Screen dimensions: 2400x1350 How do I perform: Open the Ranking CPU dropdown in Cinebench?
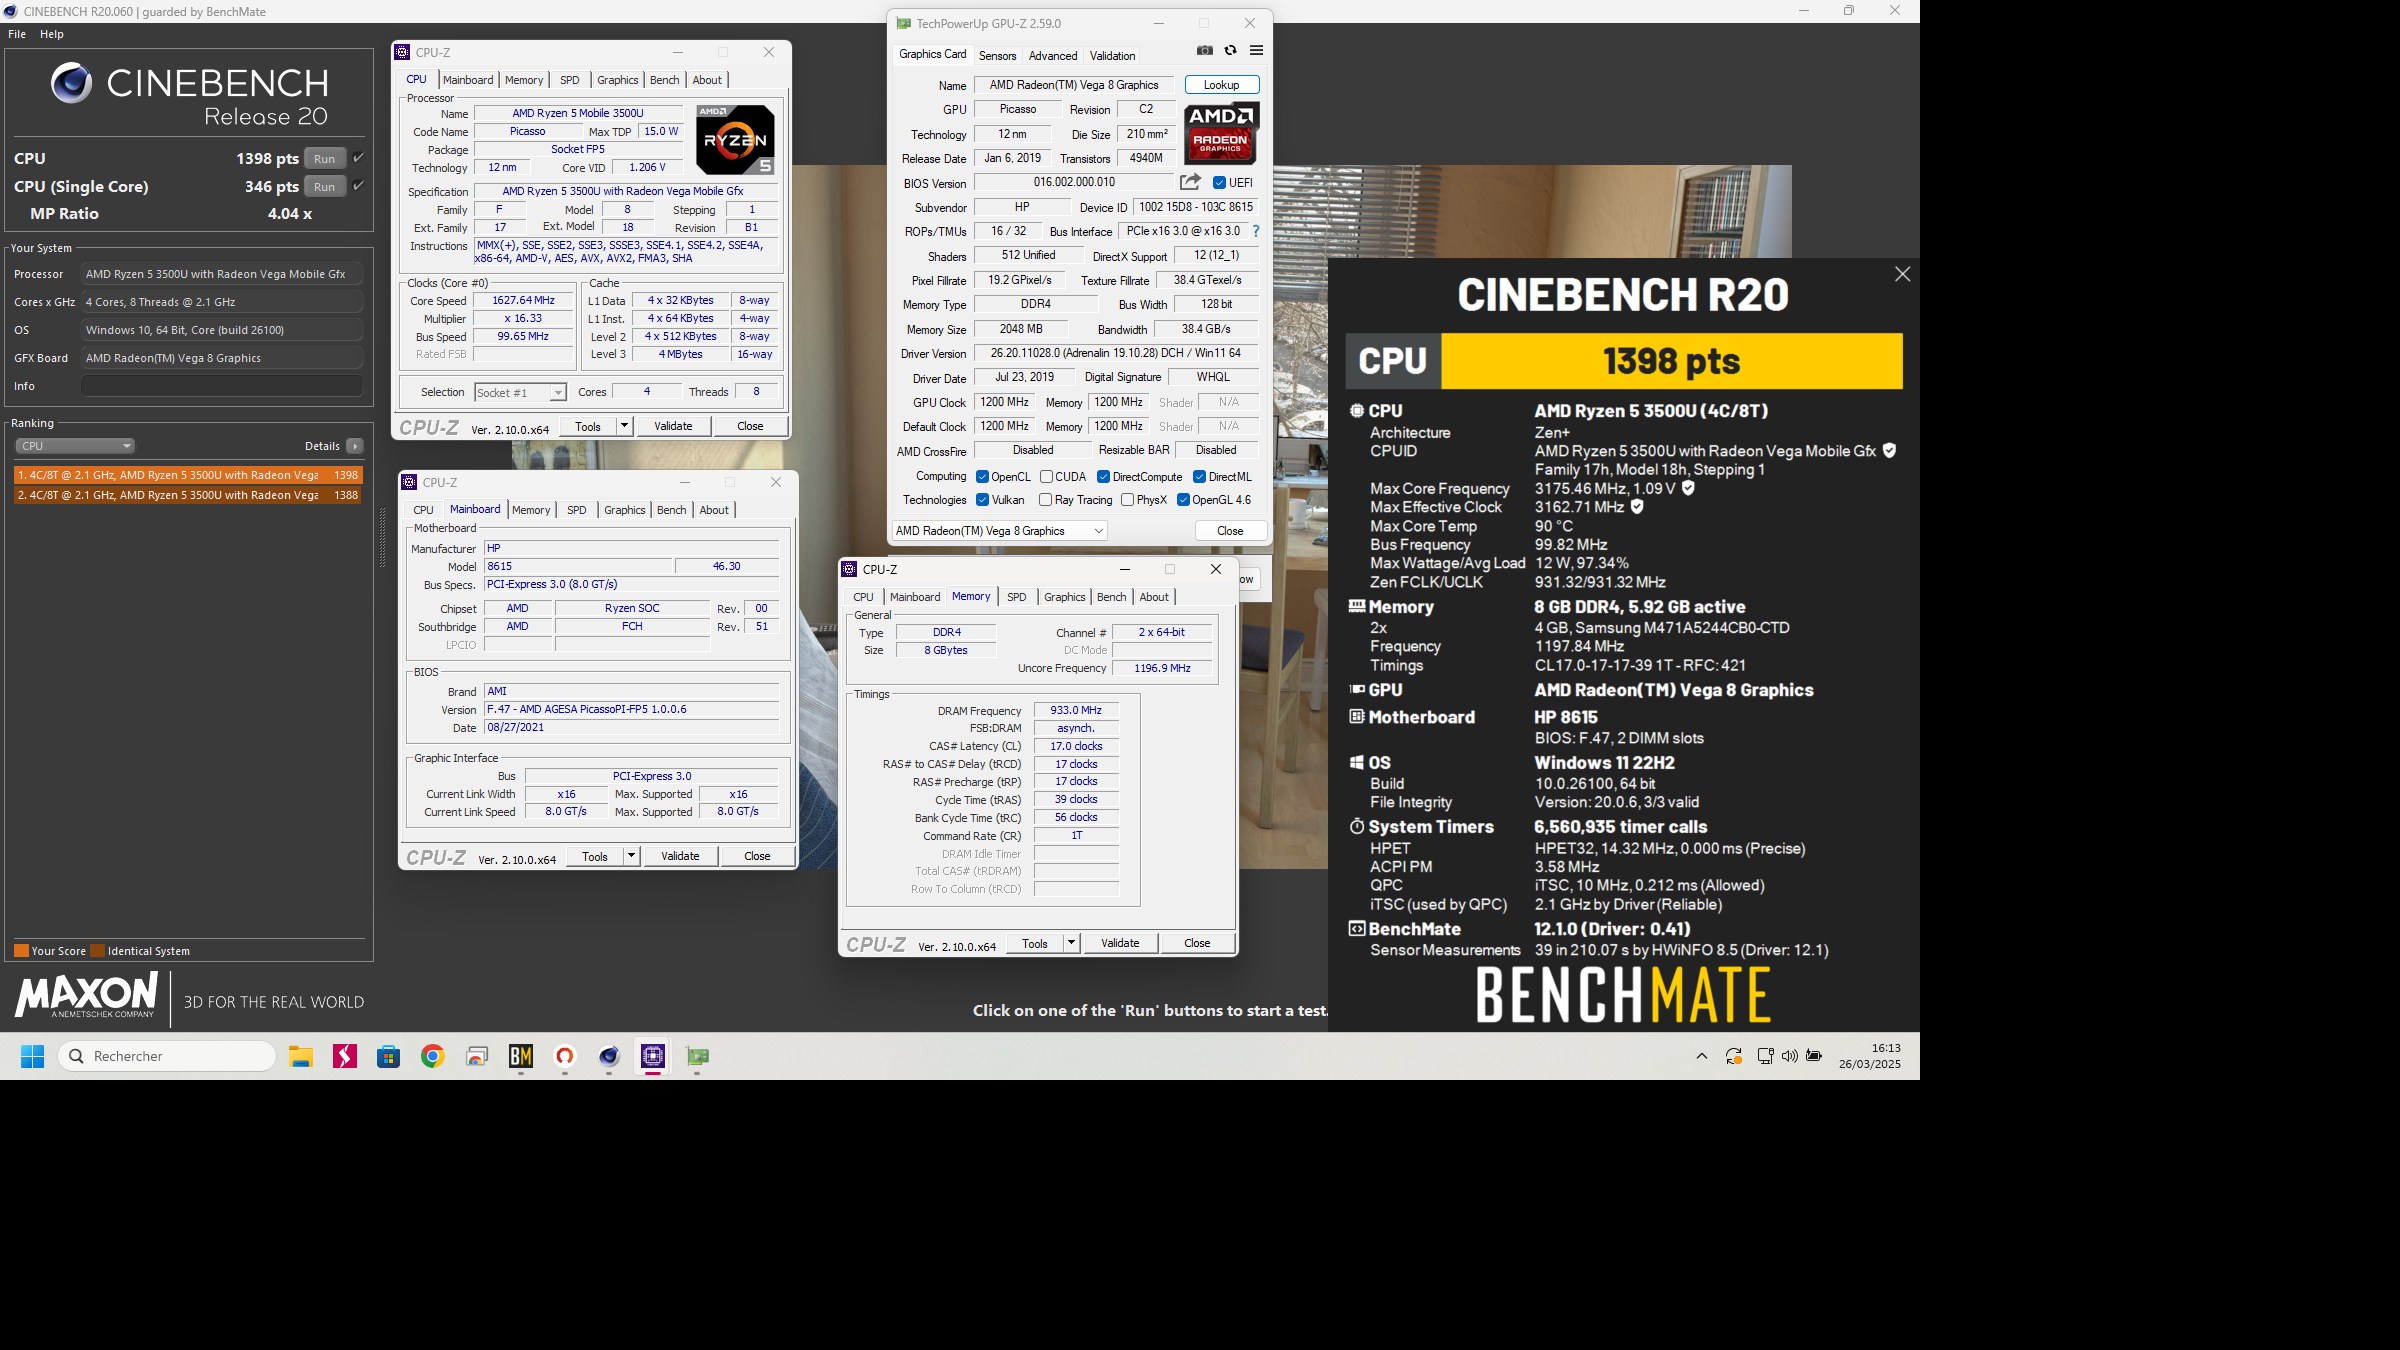point(74,446)
